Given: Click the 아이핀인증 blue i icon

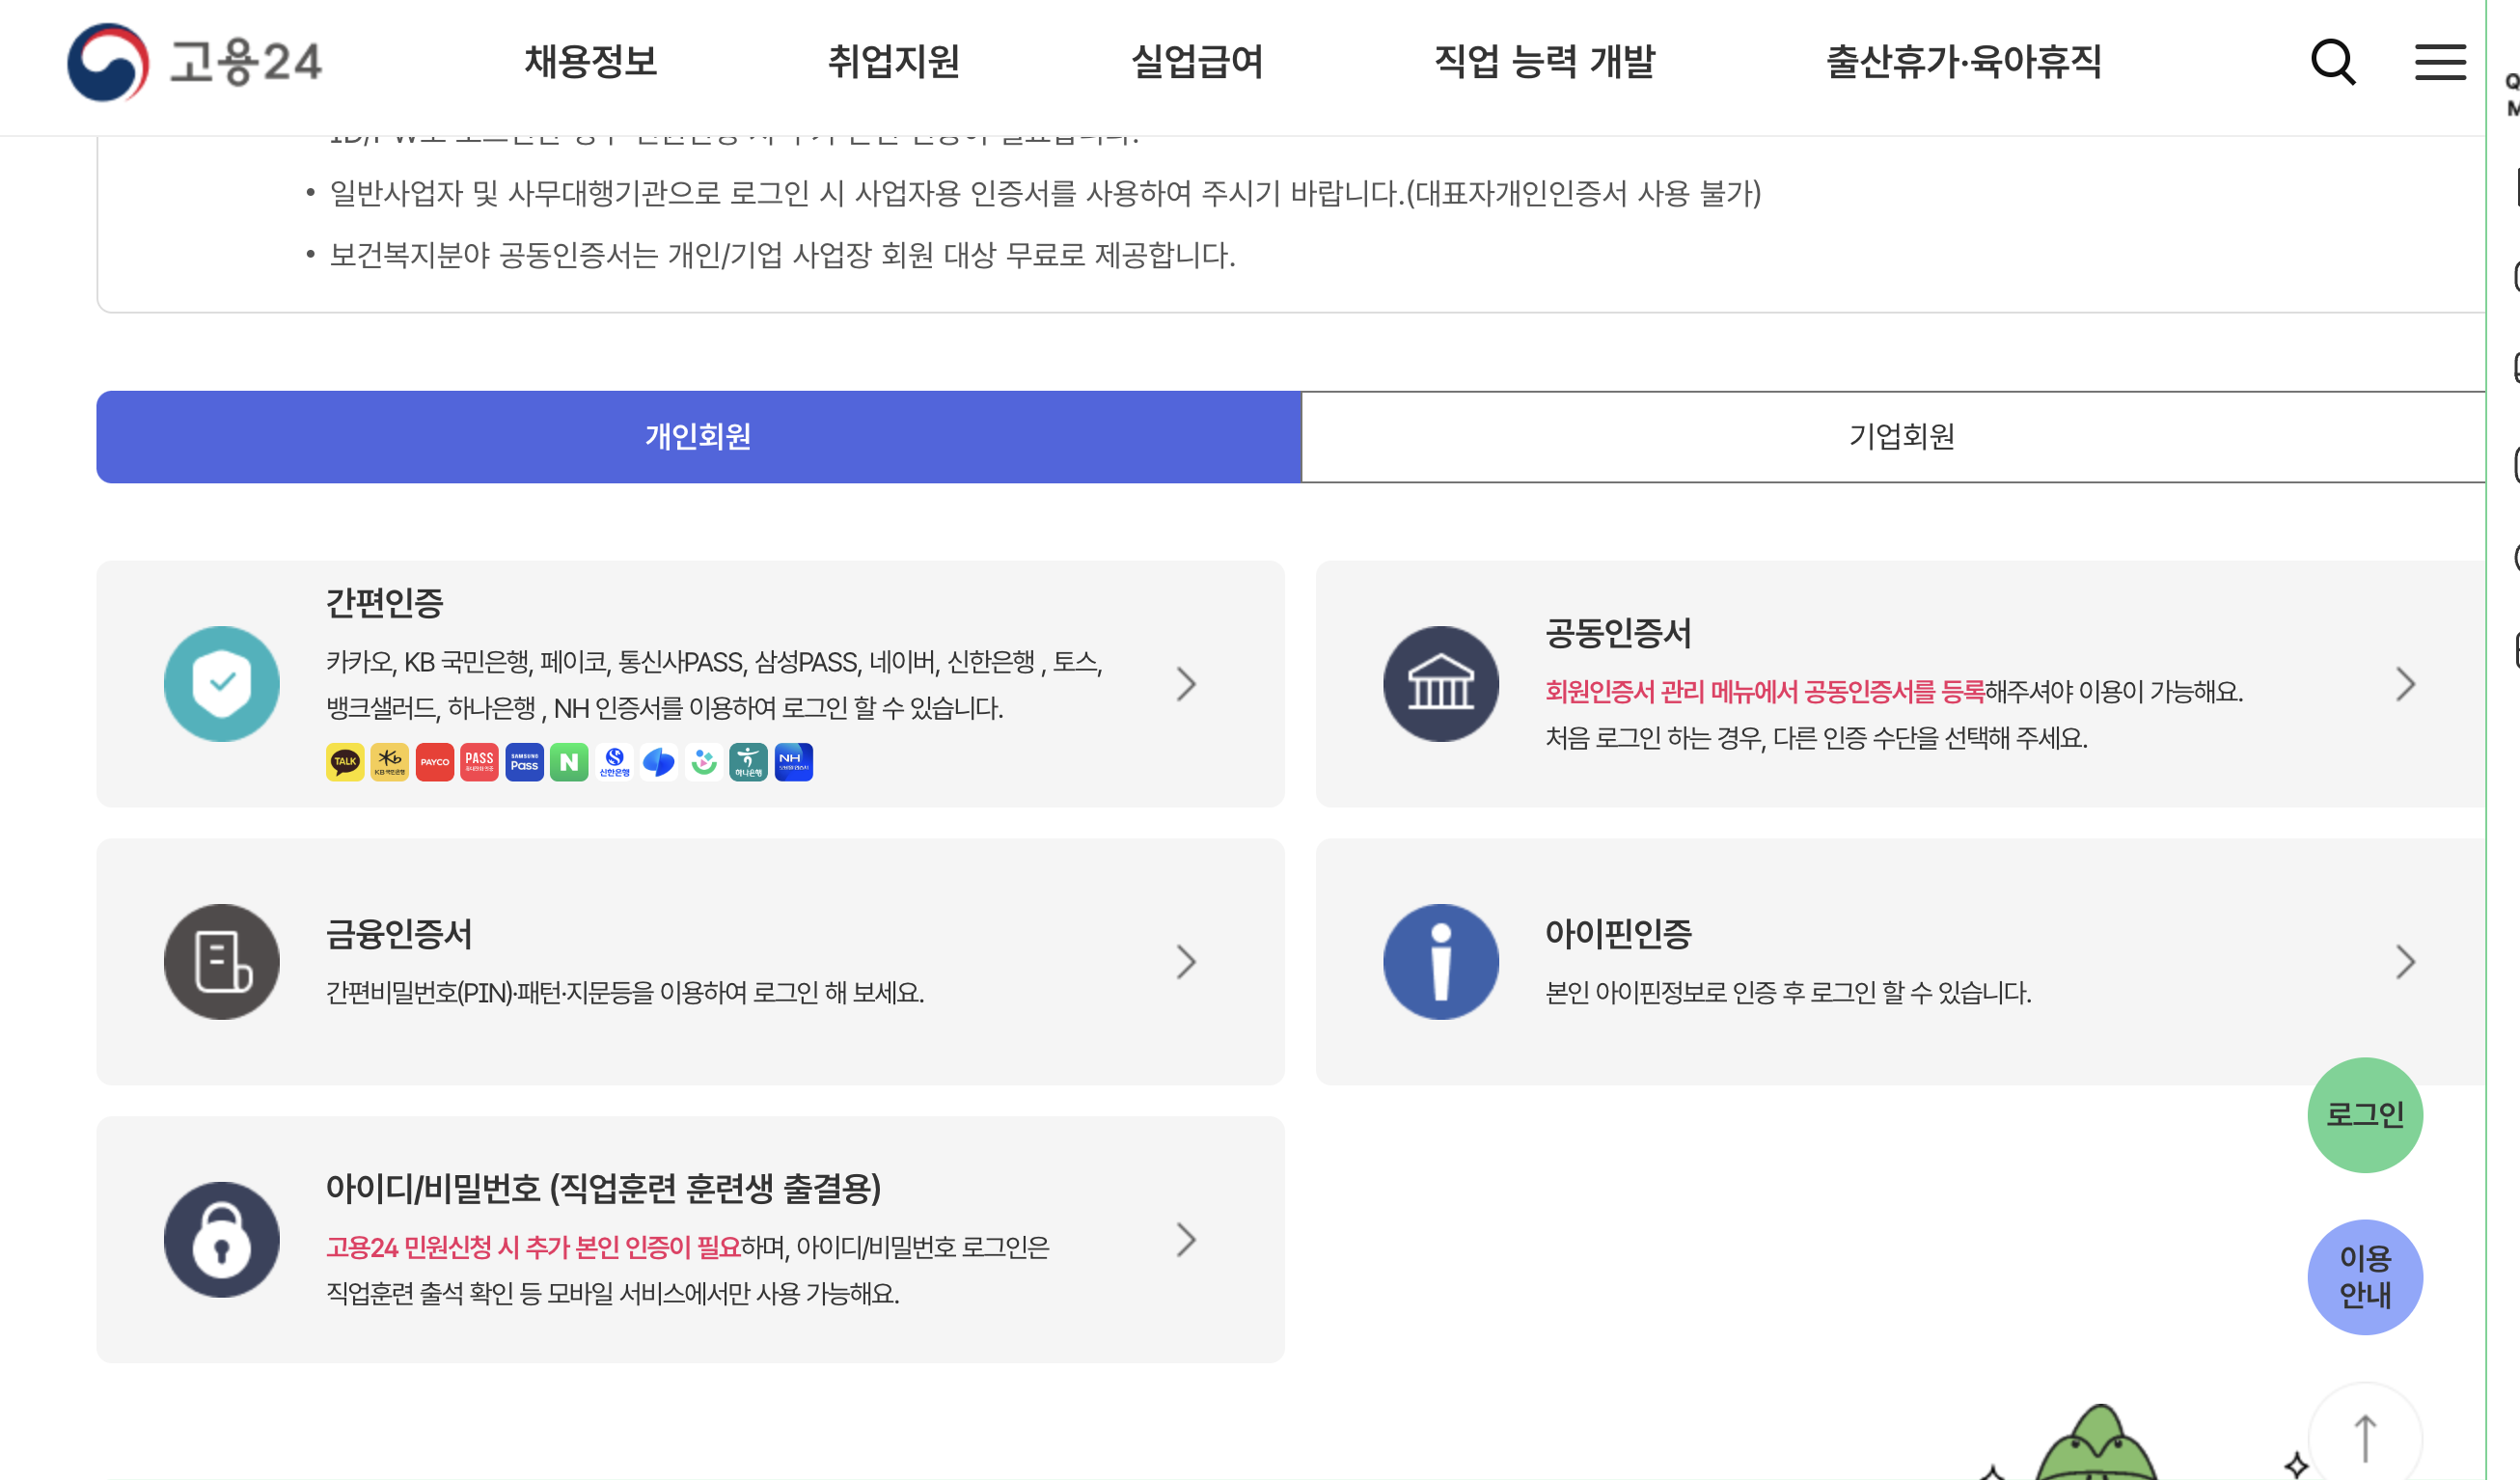Looking at the screenshot, I should point(1440,962).
